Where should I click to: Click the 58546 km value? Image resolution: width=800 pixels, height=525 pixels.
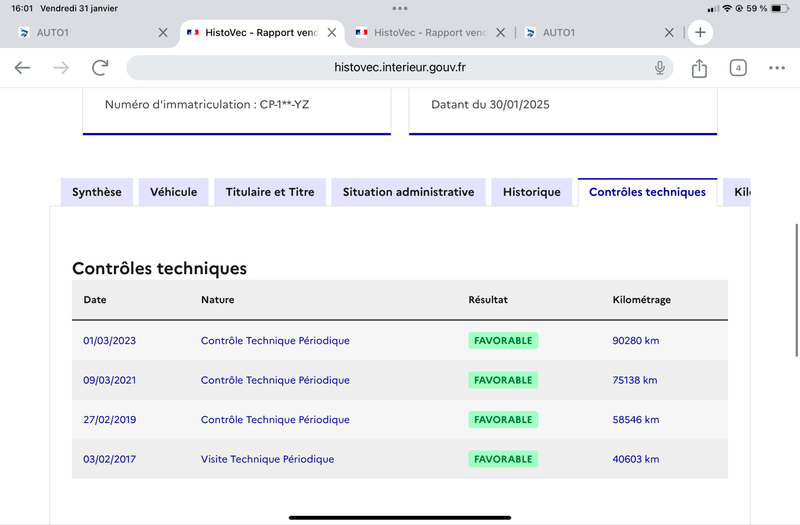(x=636, y=419)
